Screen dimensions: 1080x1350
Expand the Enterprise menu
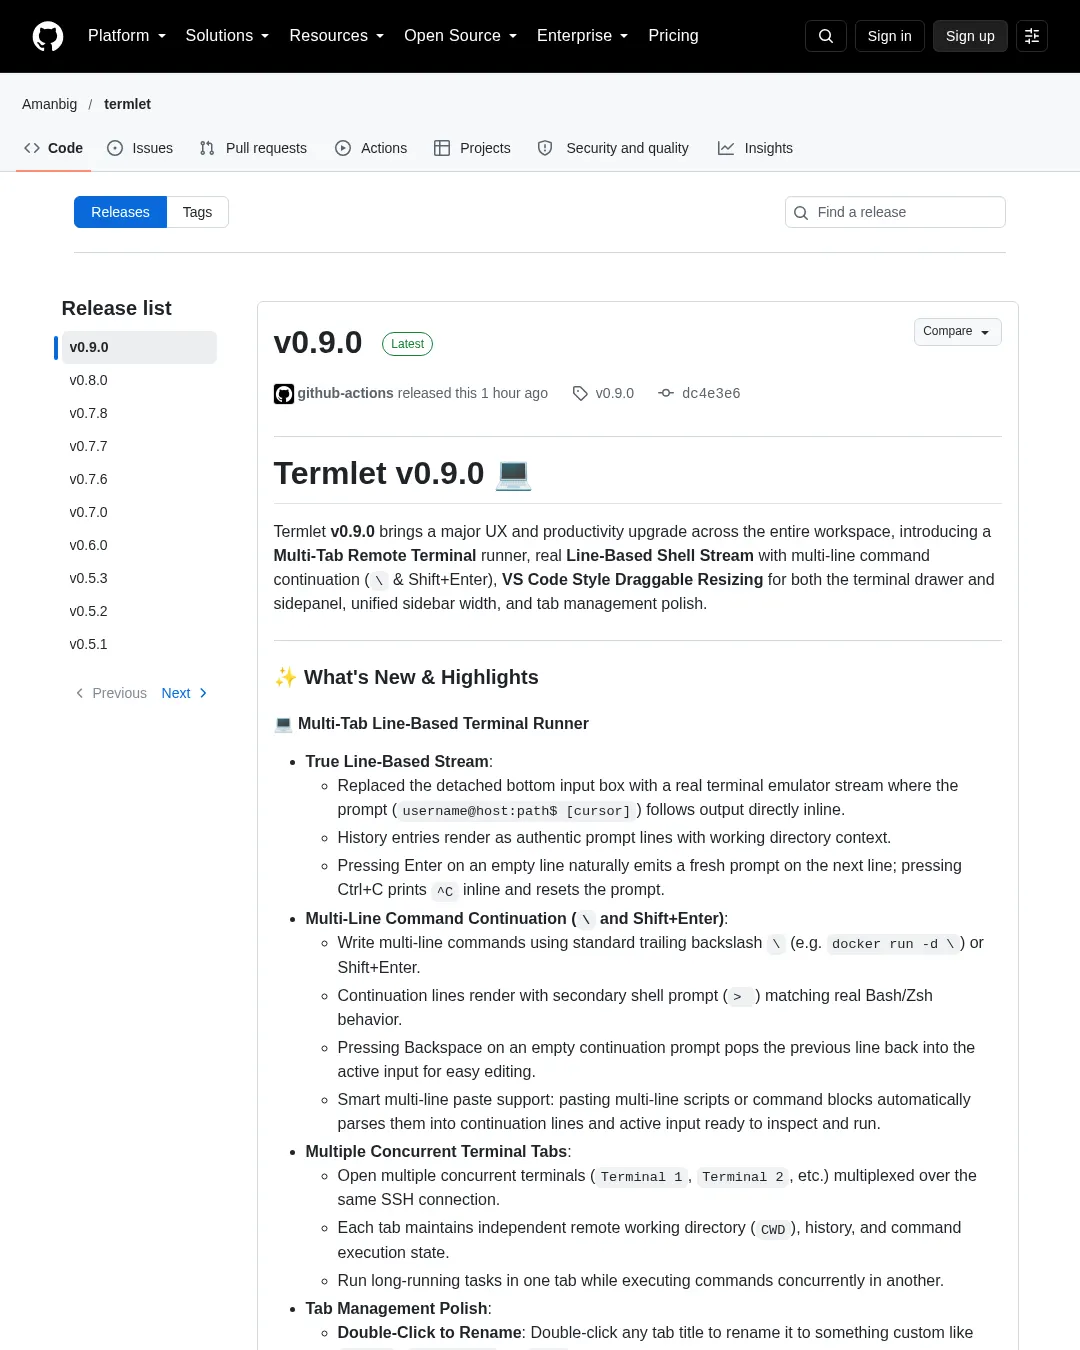coord(583,36)
